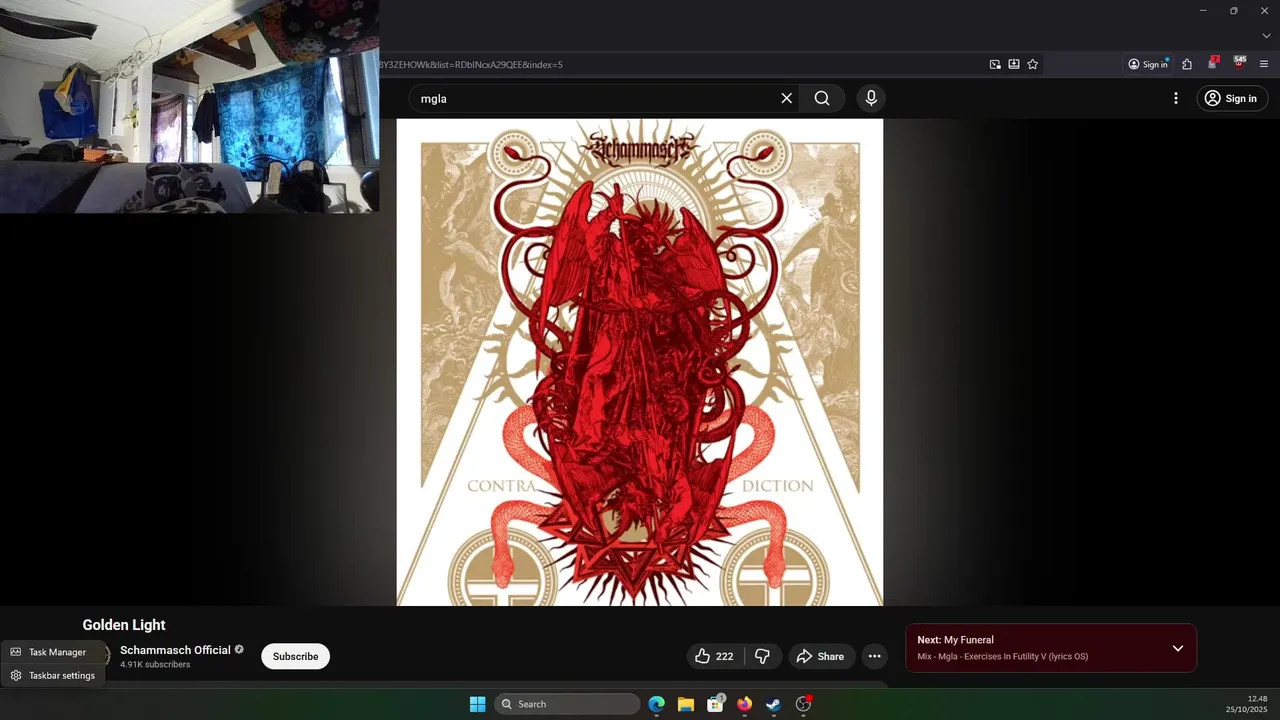Bookmark this page with star icon
The image size is (1280, 720).
(x=1033, y=64)
